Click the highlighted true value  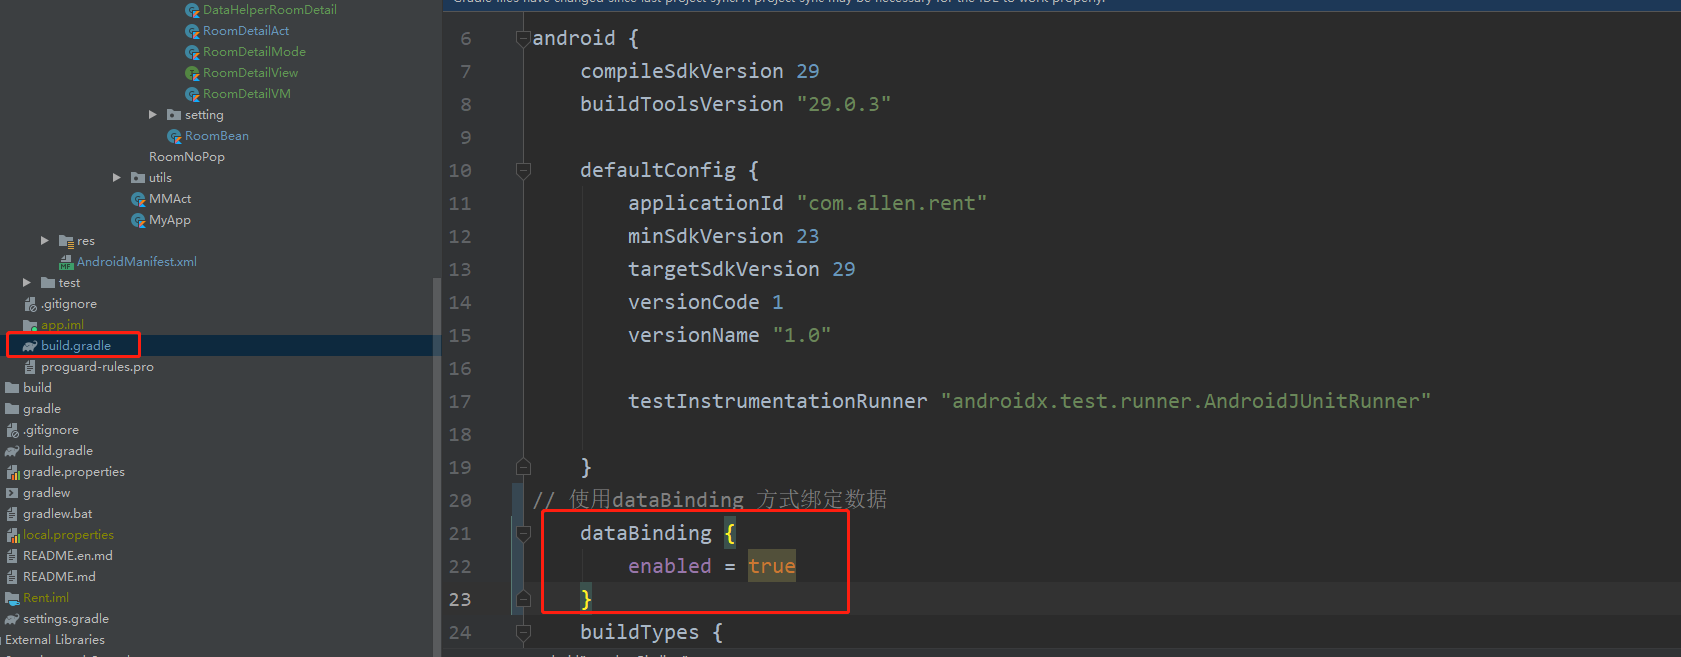point(772,567)
